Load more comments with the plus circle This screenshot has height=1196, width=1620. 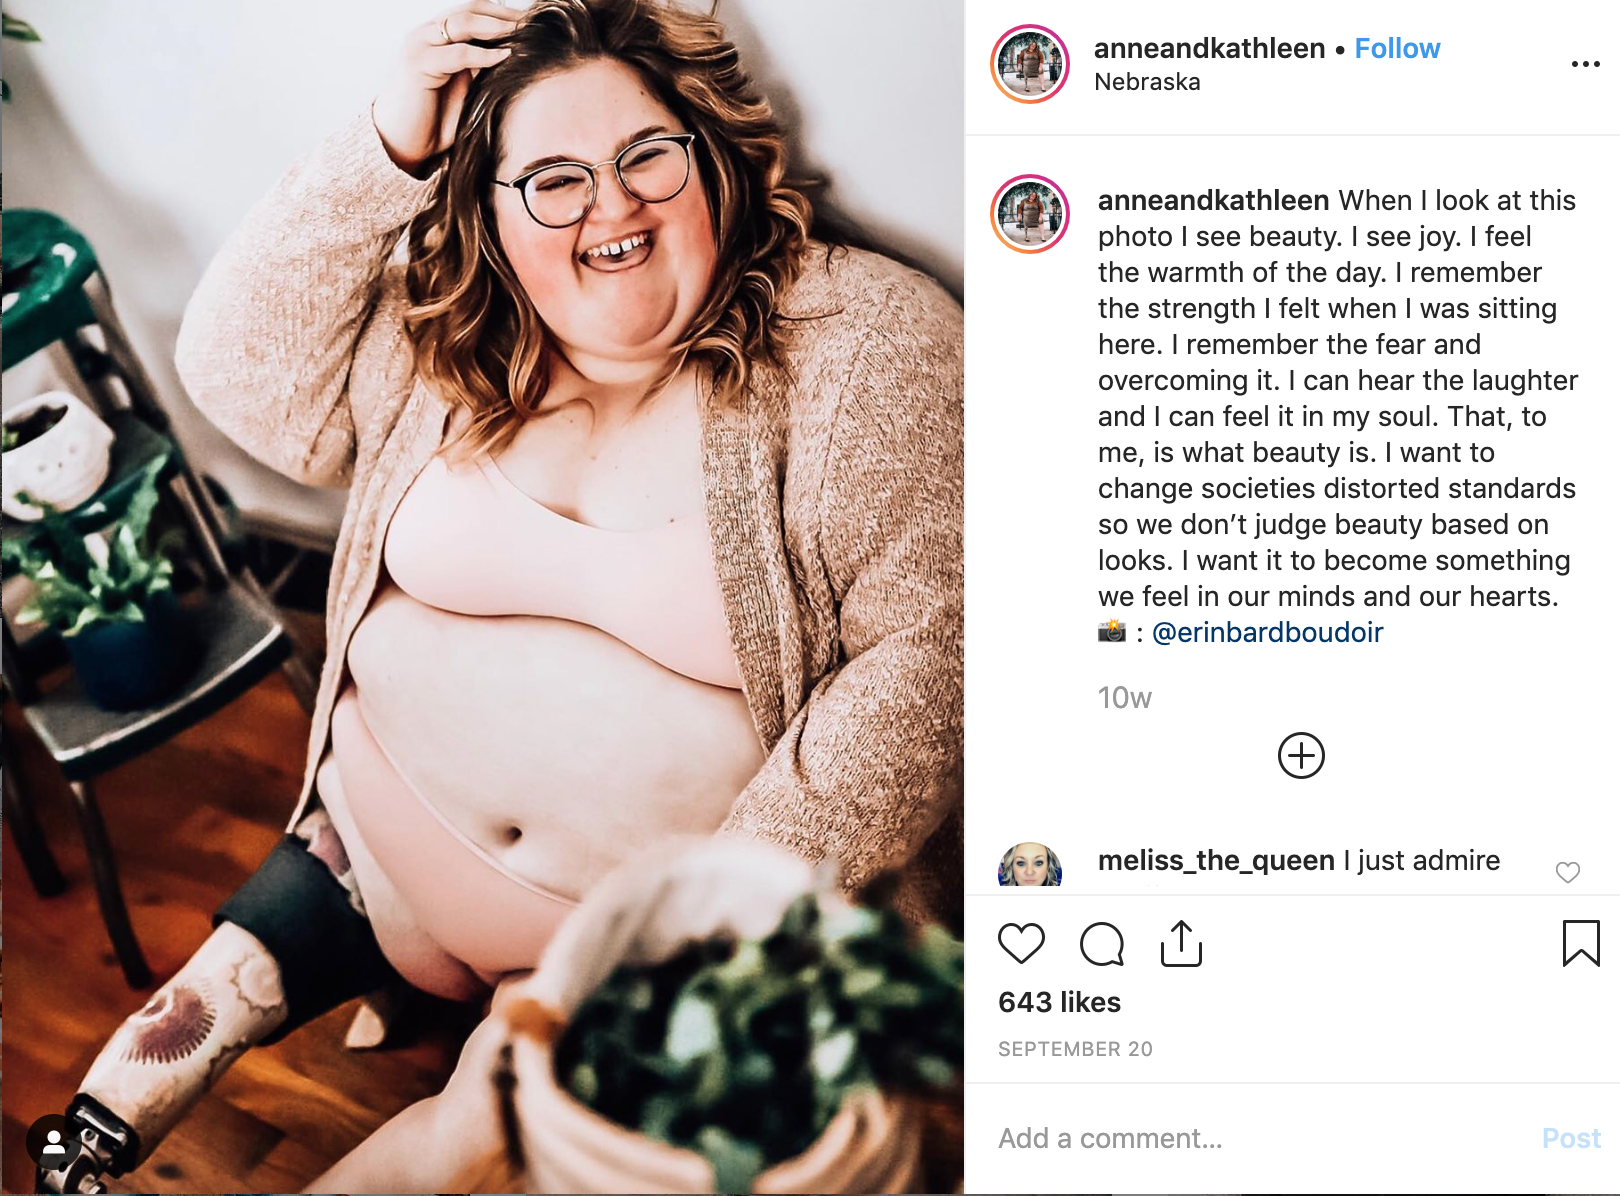[x=1301, y=755]
